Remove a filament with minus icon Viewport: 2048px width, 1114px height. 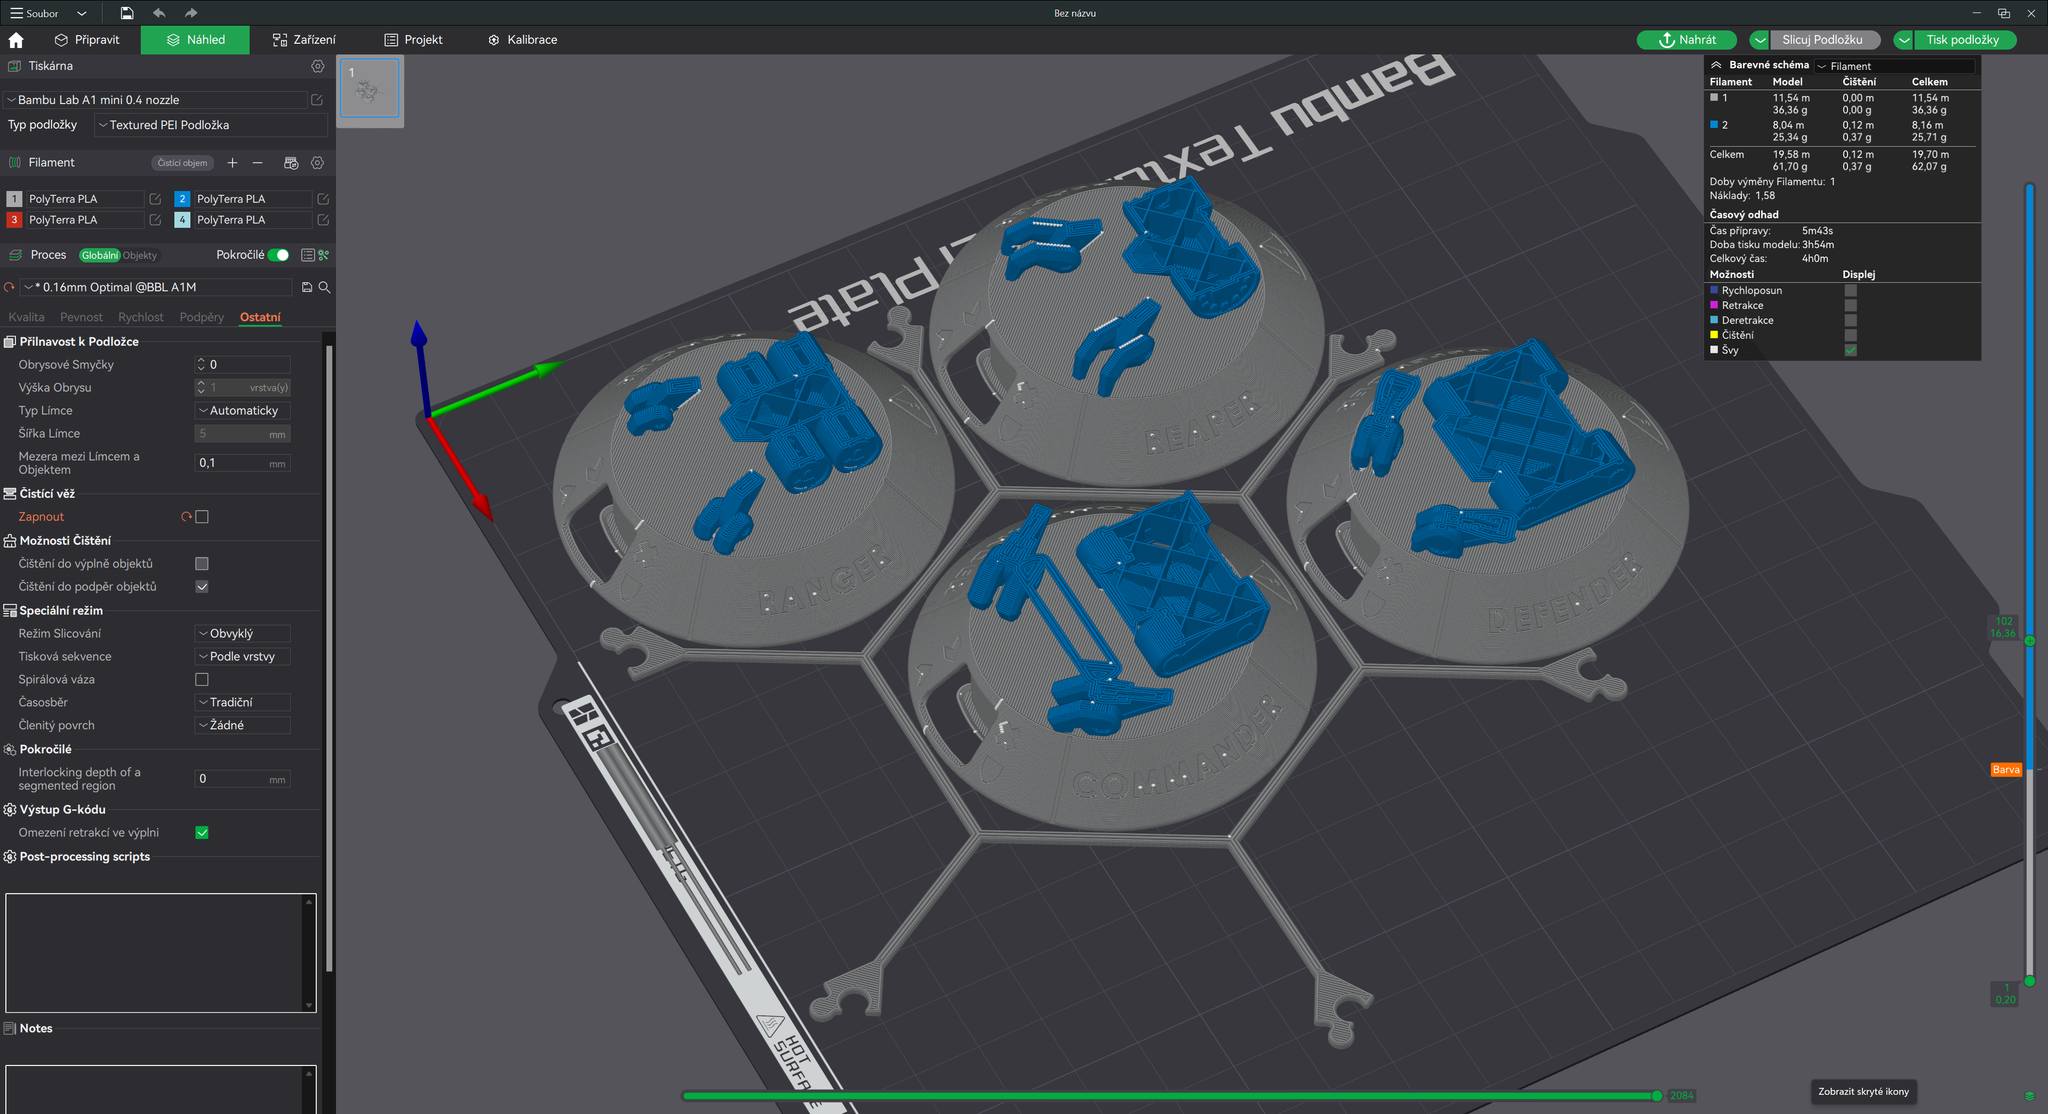(258, 163)
